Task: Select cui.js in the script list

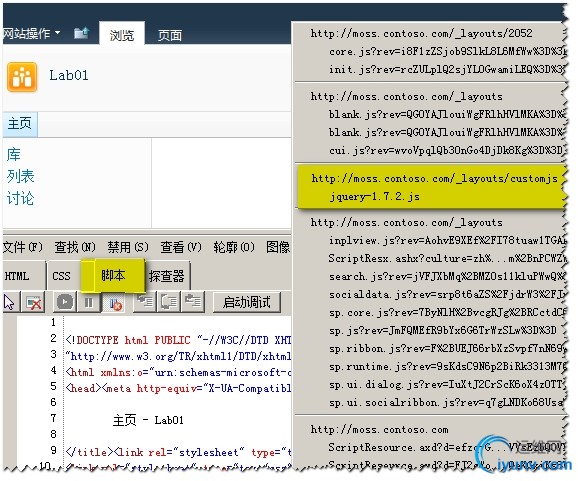Action: pos(447,150)
